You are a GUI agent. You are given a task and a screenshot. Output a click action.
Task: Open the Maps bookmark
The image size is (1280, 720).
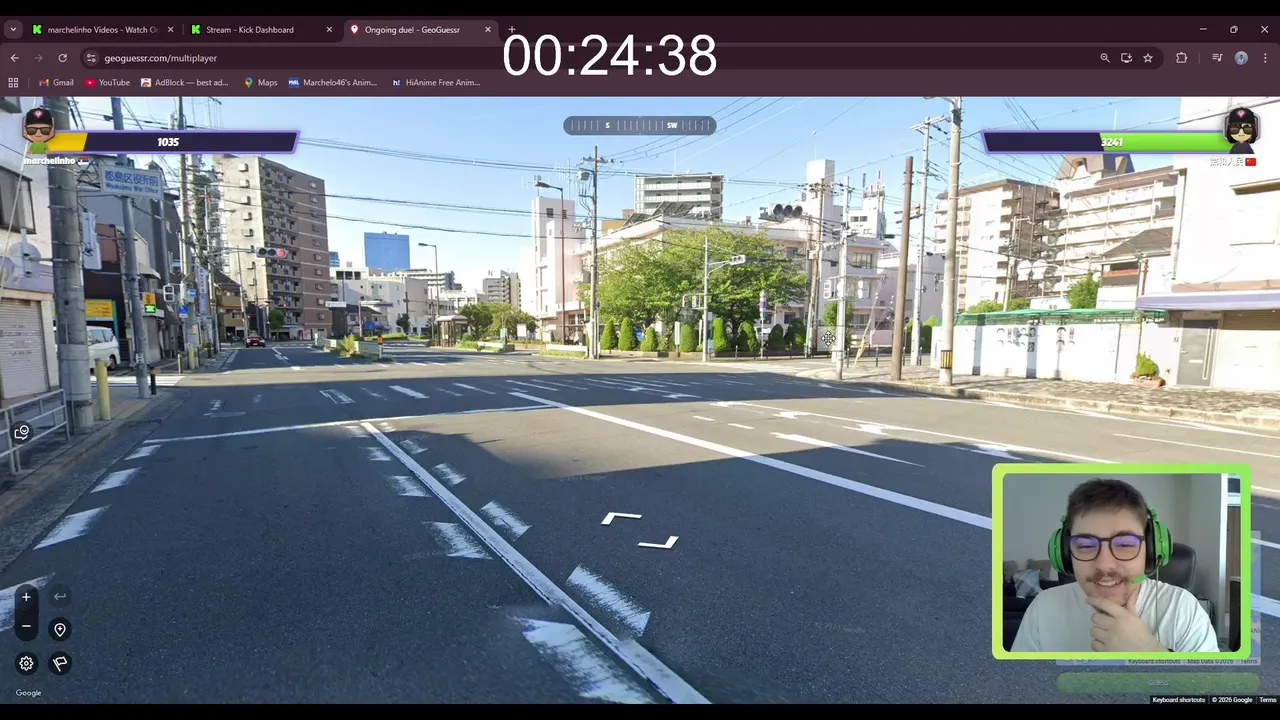[260, 83]
